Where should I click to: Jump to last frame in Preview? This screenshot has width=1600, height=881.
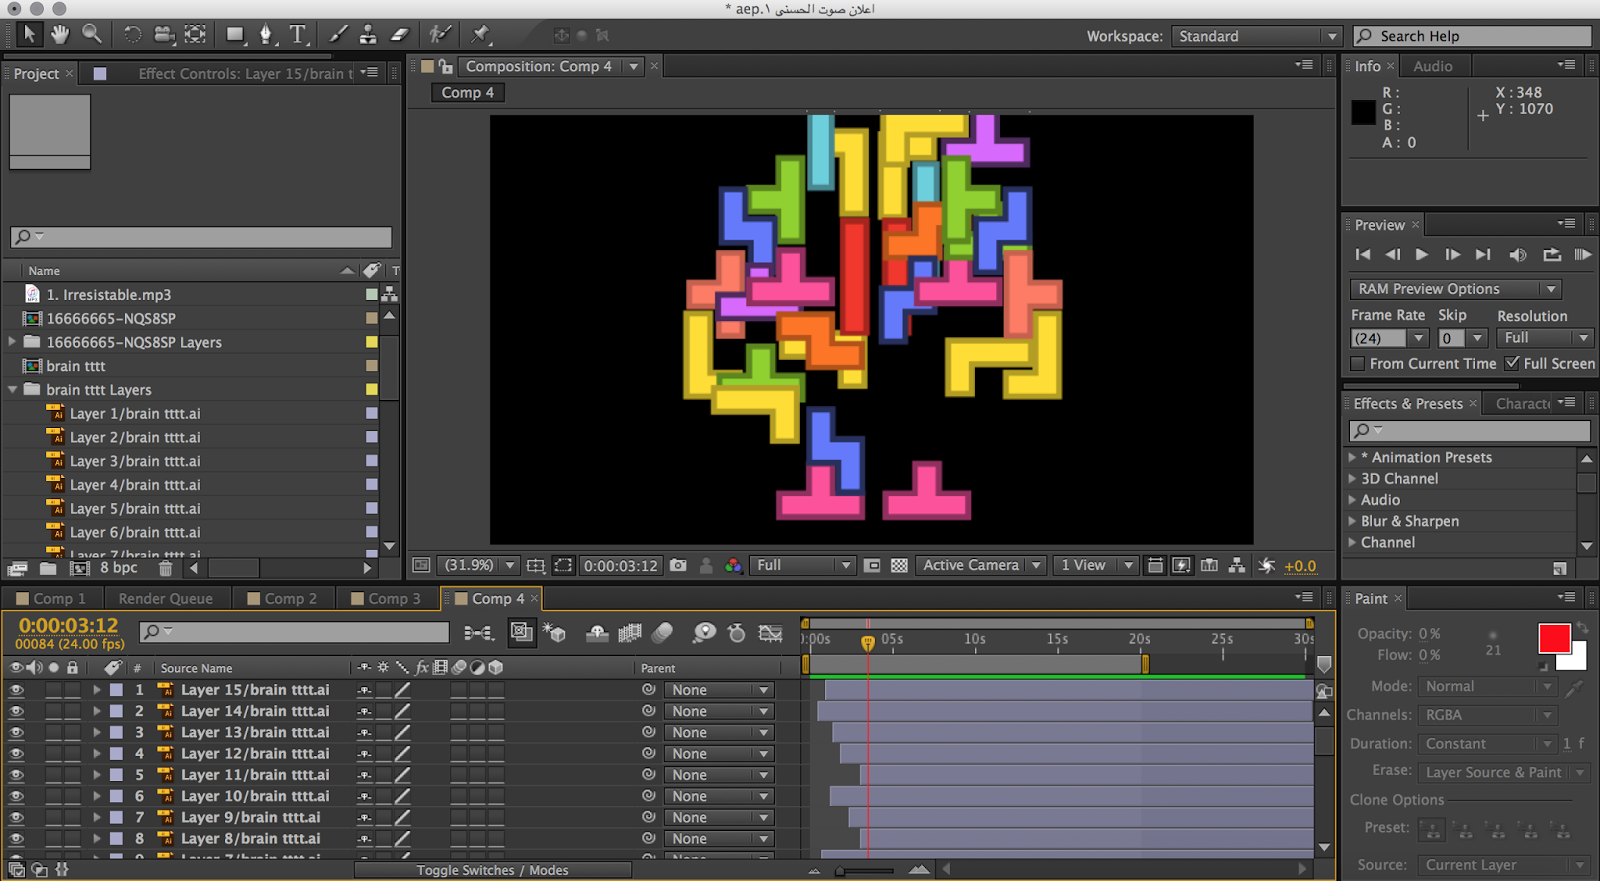click(1483, 255)
